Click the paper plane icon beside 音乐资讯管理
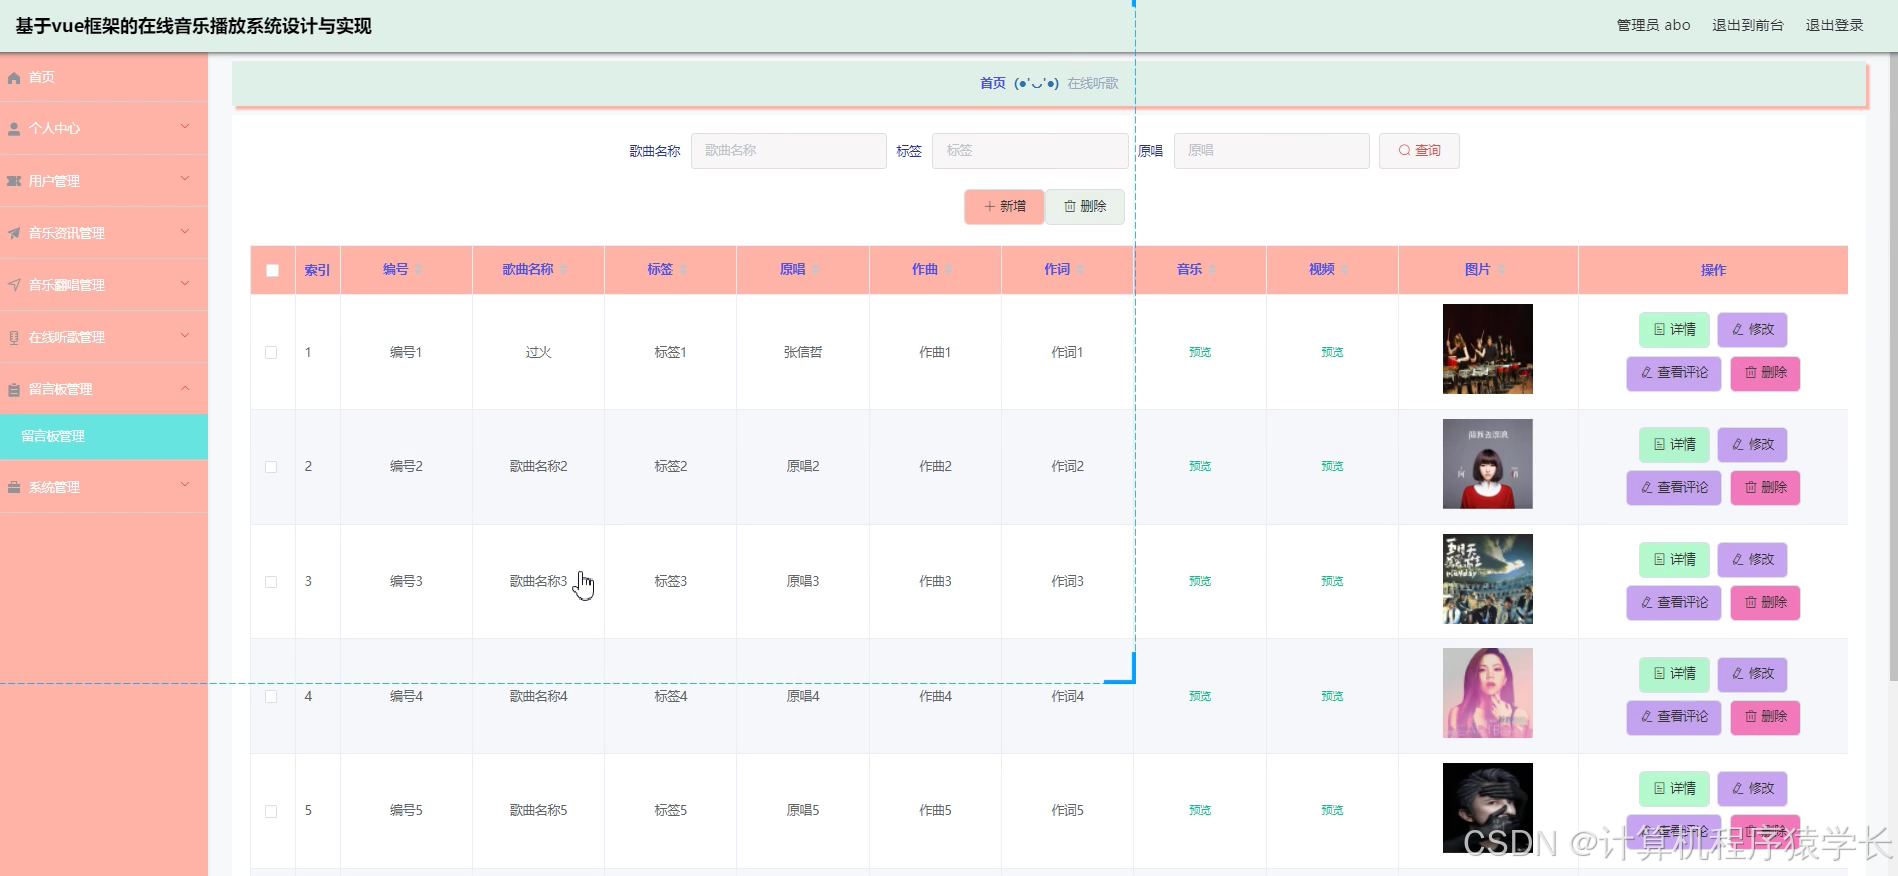The image size is (1898, 876). 14,233
